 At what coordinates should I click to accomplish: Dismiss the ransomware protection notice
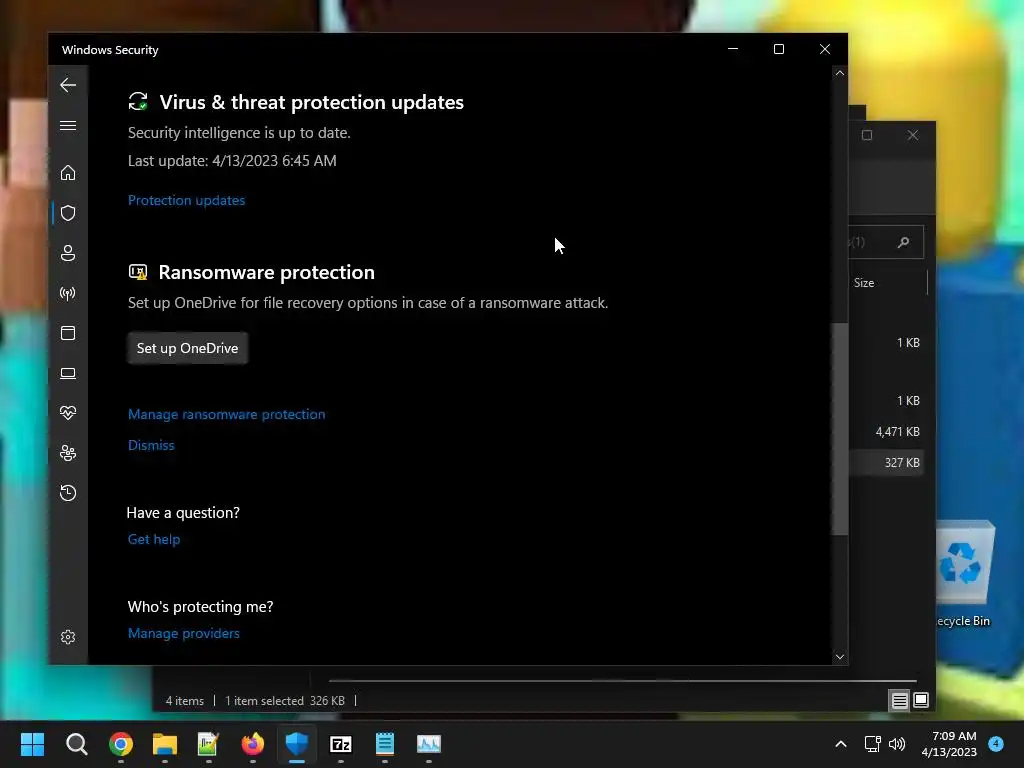[x=151, y=445]
